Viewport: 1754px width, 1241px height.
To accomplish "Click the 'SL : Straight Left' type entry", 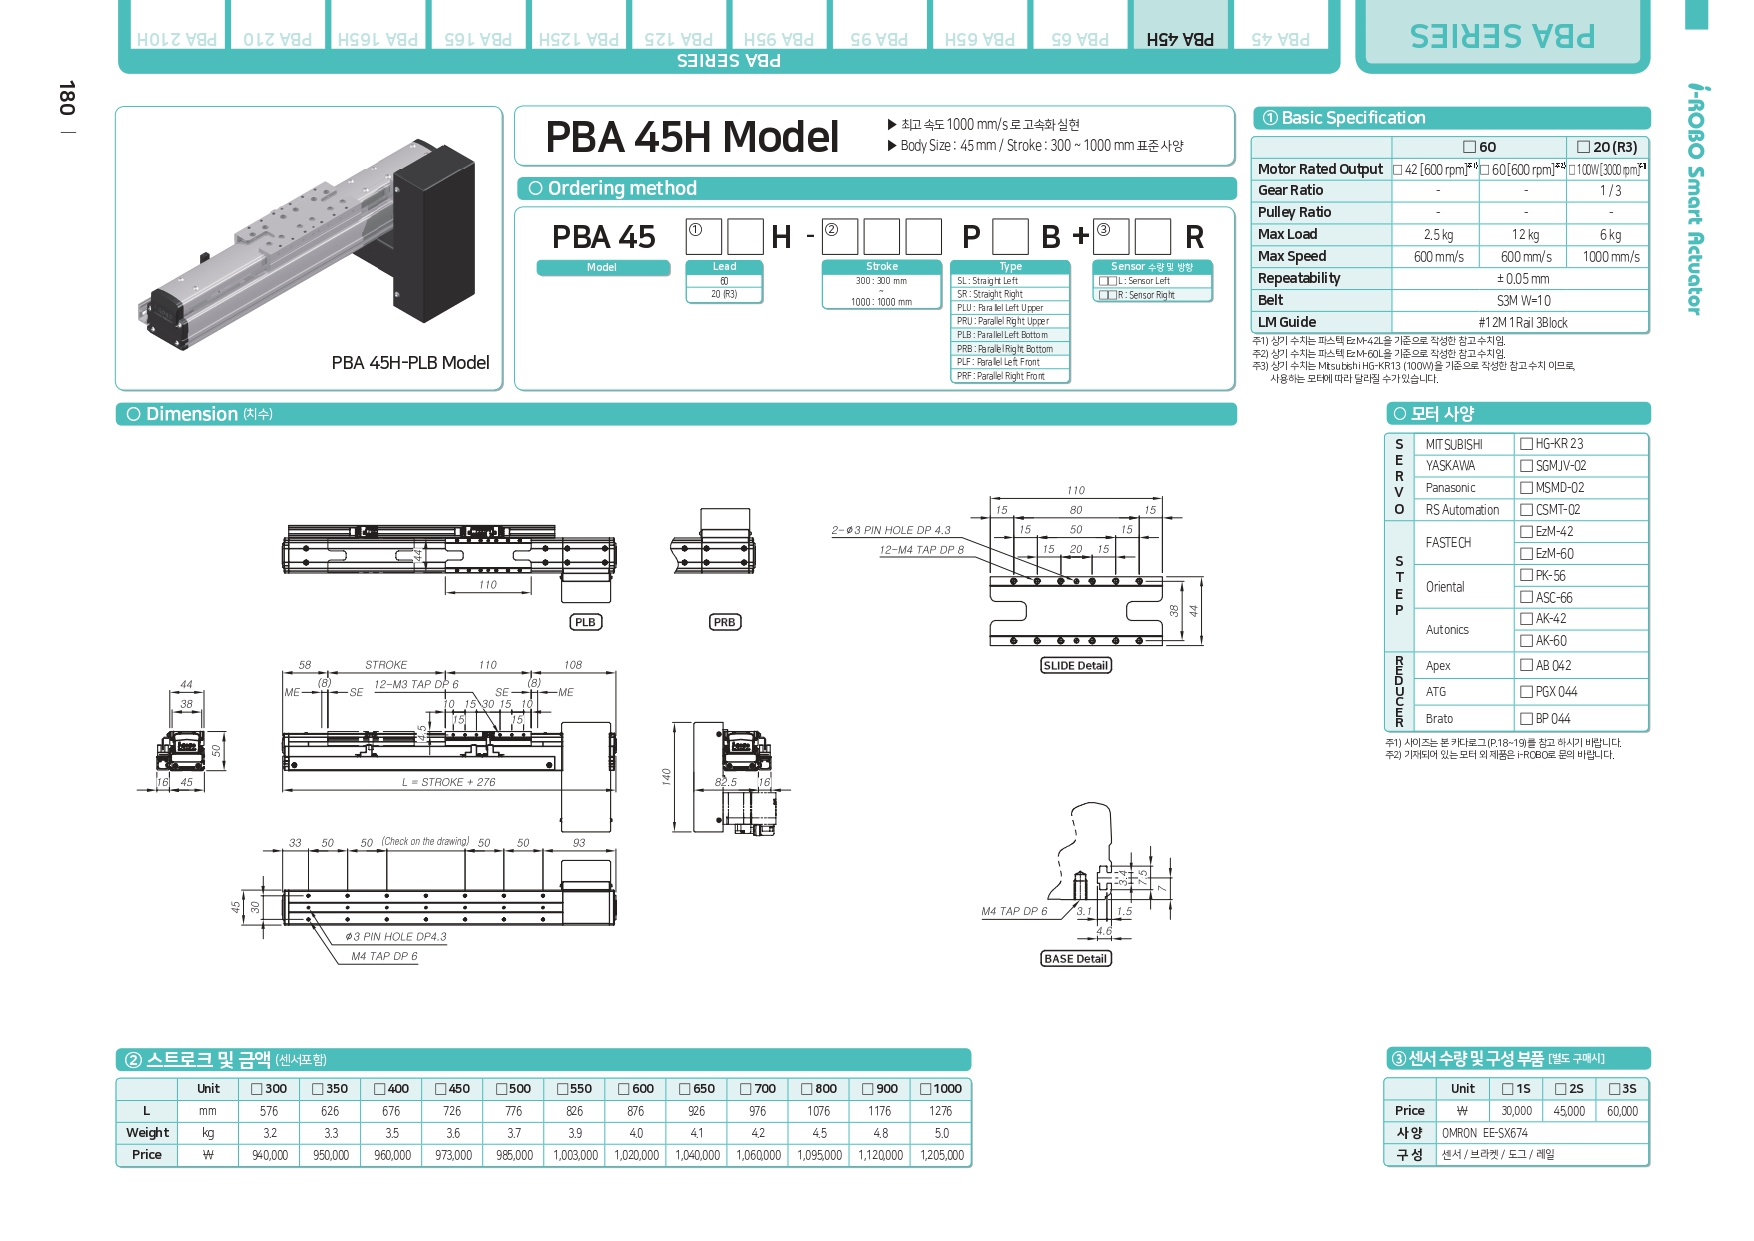I will pos(1010,281).
